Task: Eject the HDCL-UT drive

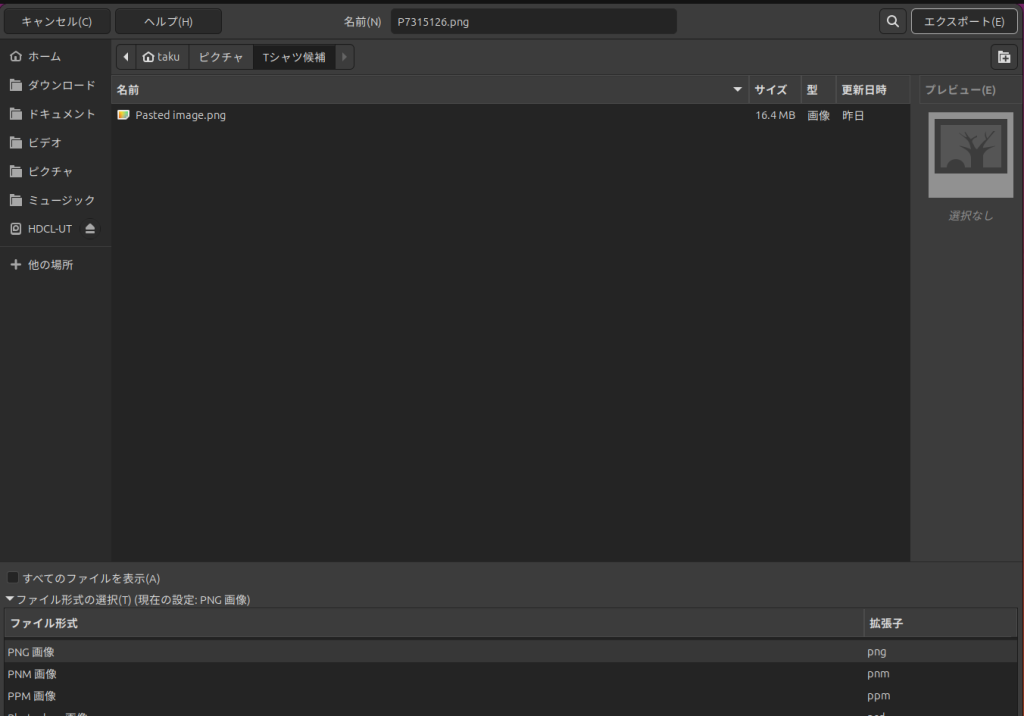Action: tap(90, 229)
